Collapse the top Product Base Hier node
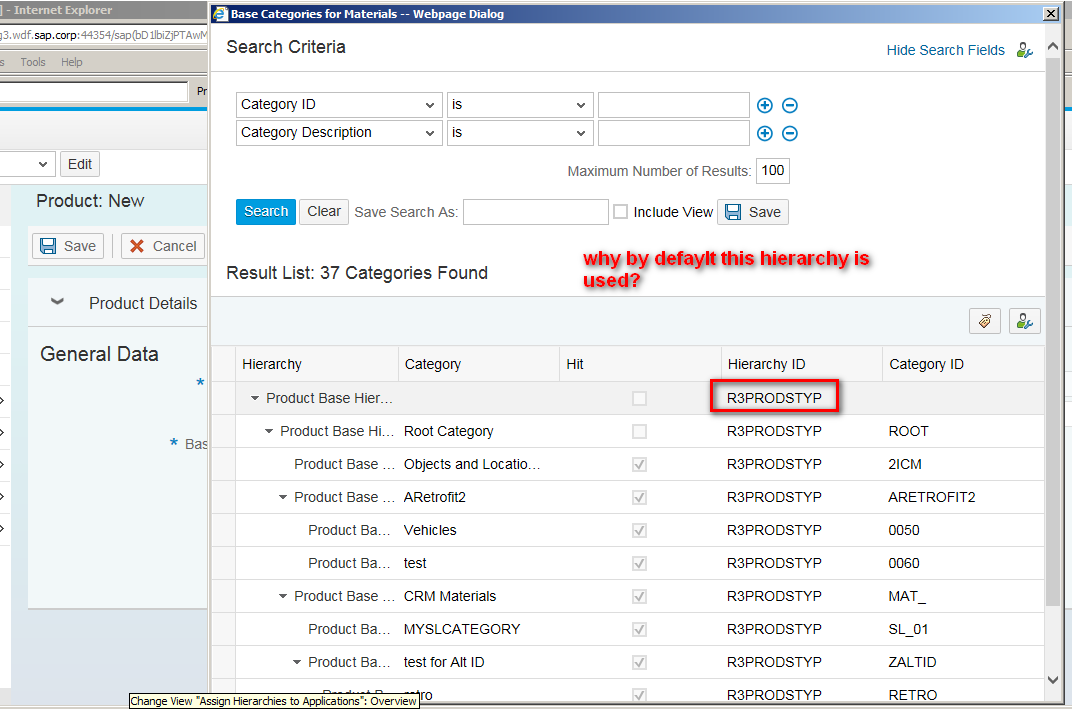Screen dimensions: 1072x709 (254, 398)
